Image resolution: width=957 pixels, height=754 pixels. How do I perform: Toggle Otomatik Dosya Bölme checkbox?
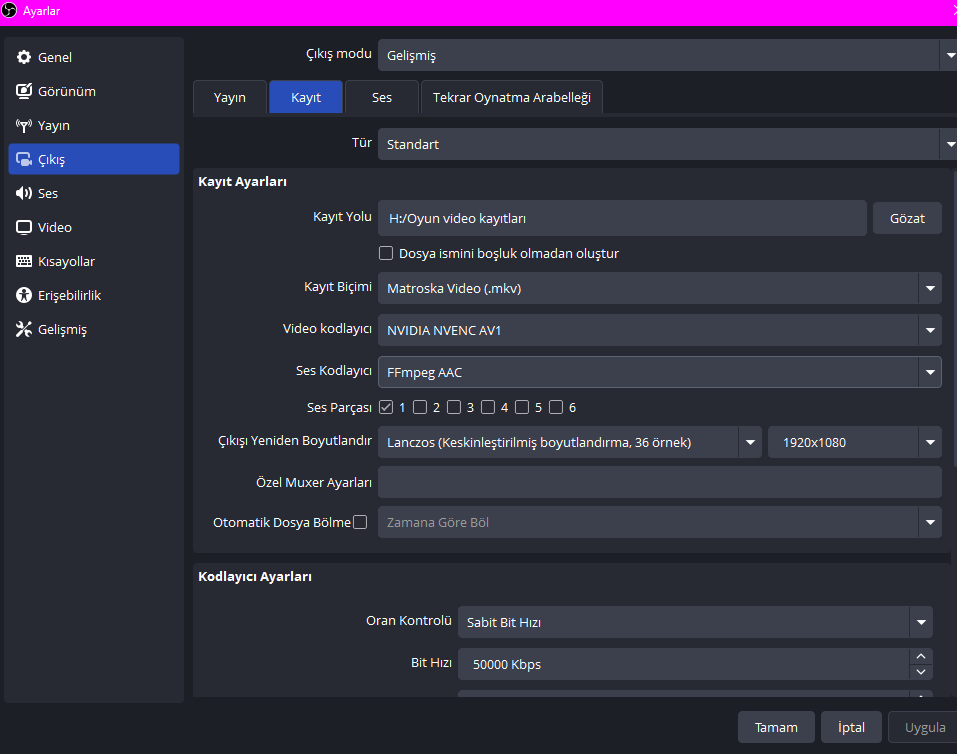point(360,522)
